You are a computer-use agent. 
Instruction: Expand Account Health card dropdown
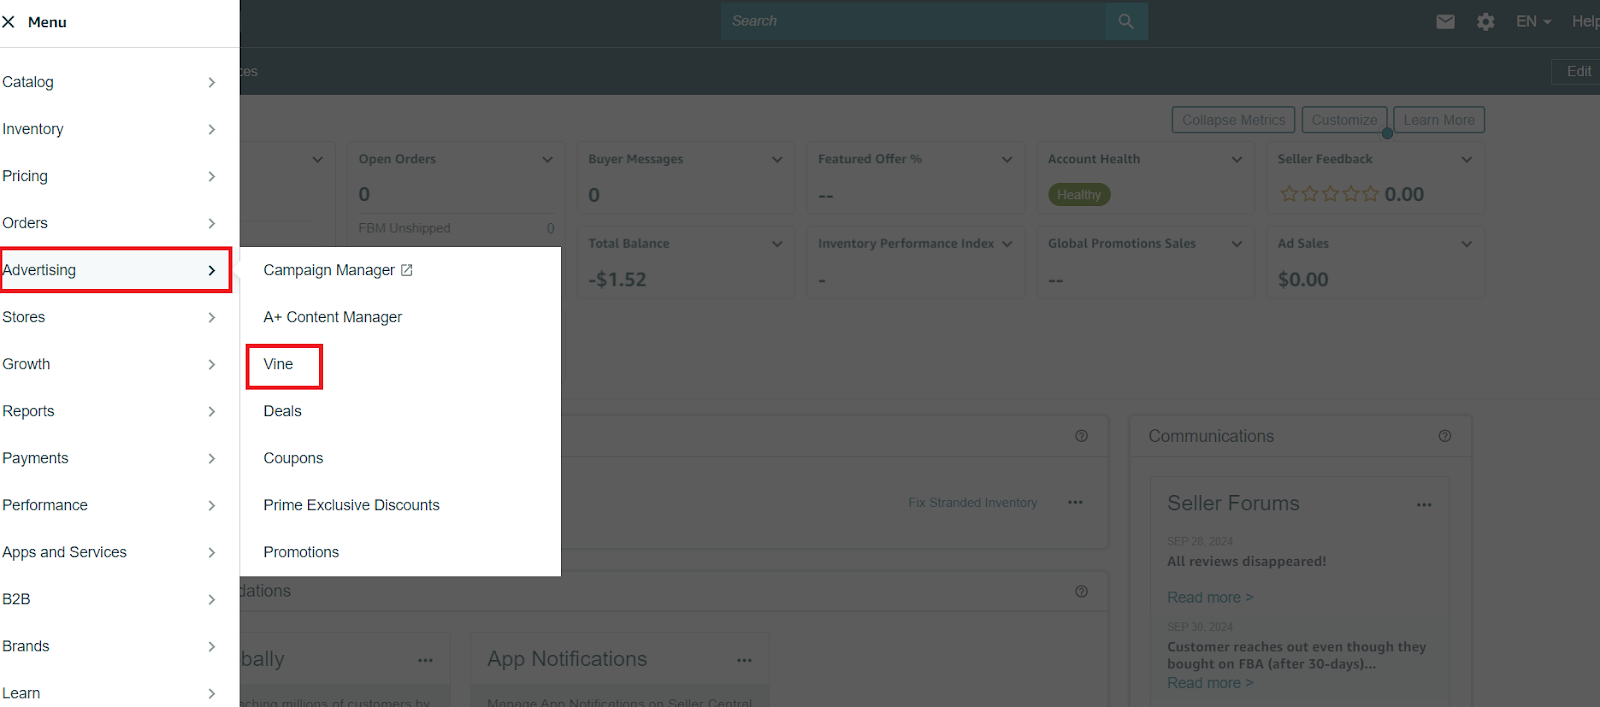(1237, 159)
